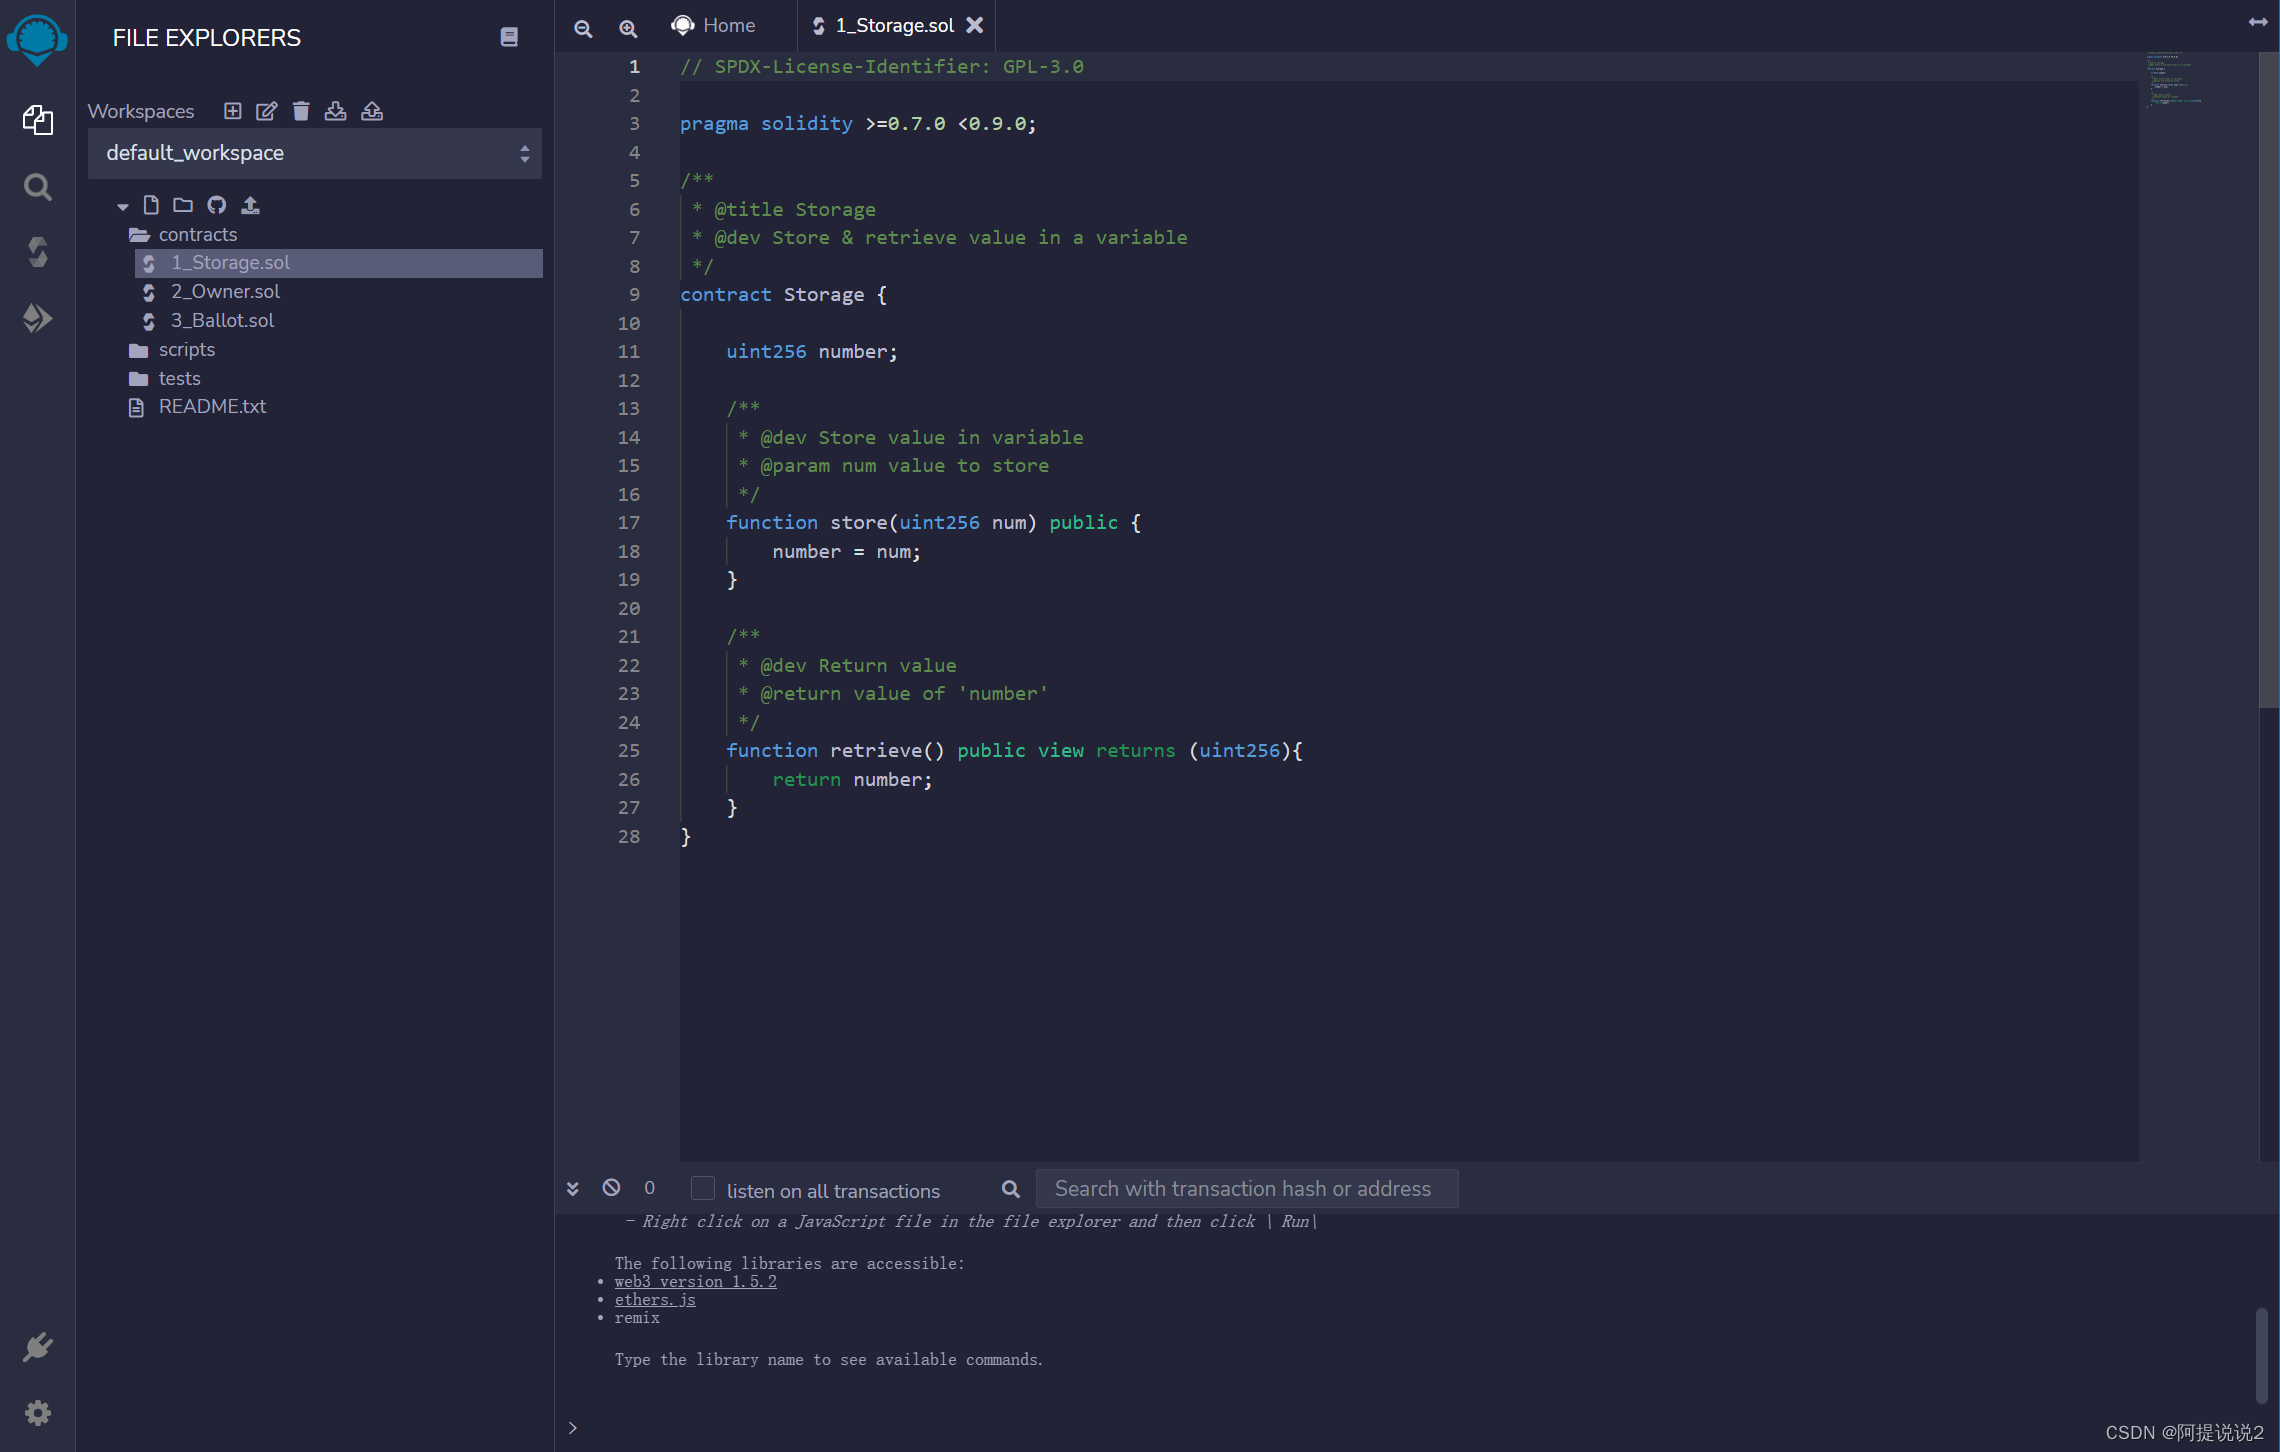Open the file search sidebar icon

pyautogui.click(x=37, y=187)
